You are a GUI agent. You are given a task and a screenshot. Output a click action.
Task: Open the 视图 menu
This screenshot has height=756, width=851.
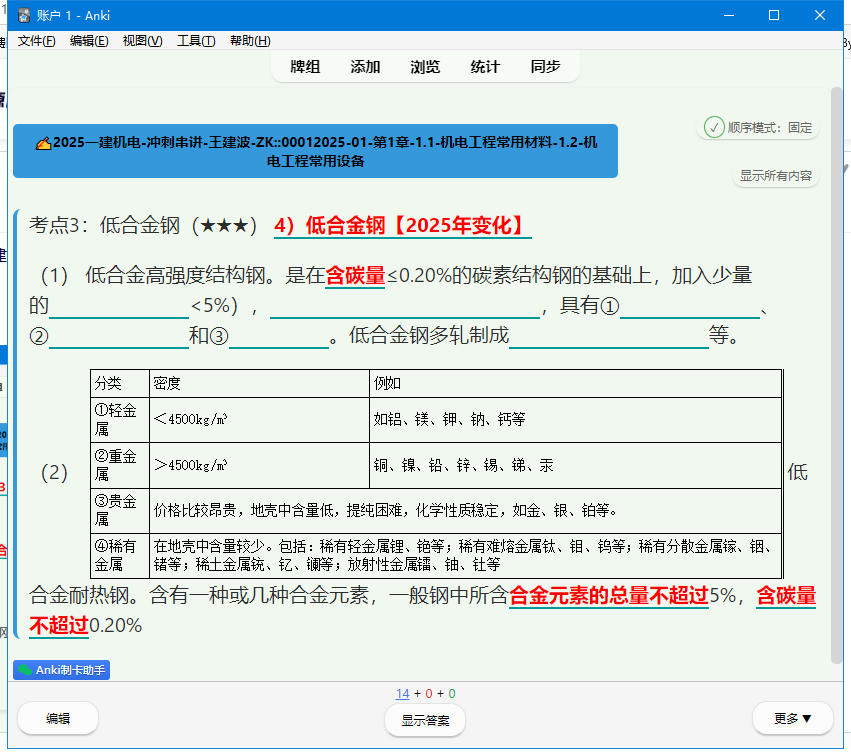click(142, 41)
